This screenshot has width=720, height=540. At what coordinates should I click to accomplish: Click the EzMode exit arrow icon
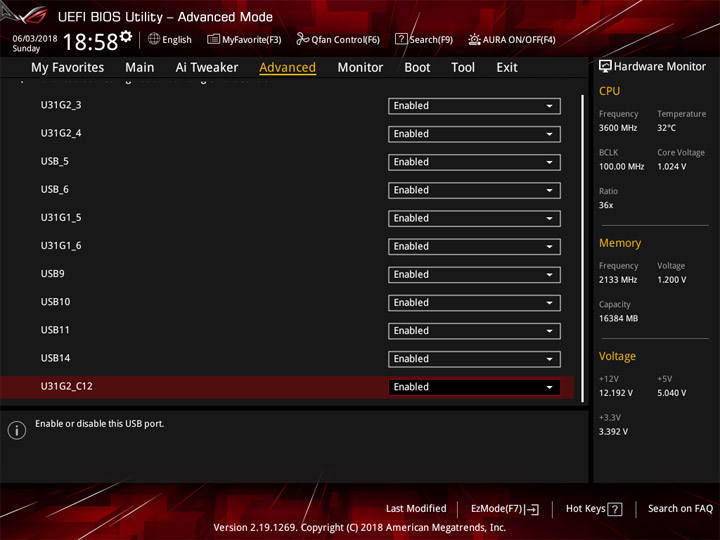tap(533, 509)
